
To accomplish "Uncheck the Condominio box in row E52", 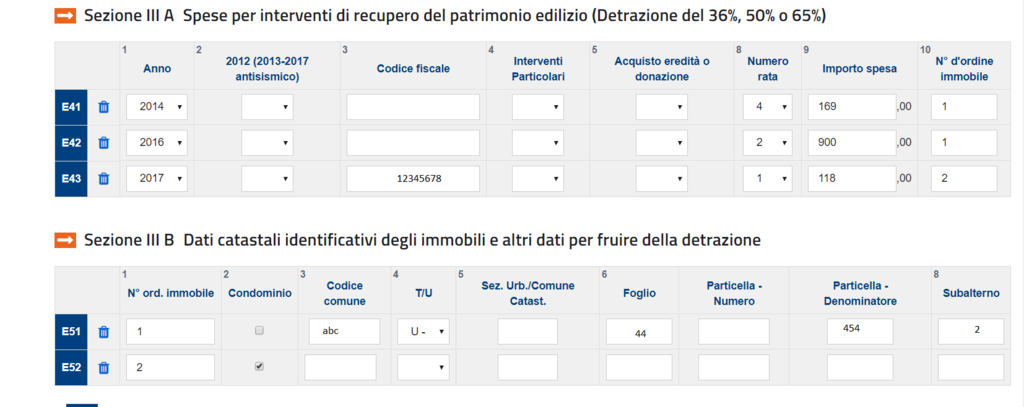I will (x=259, y=367).
